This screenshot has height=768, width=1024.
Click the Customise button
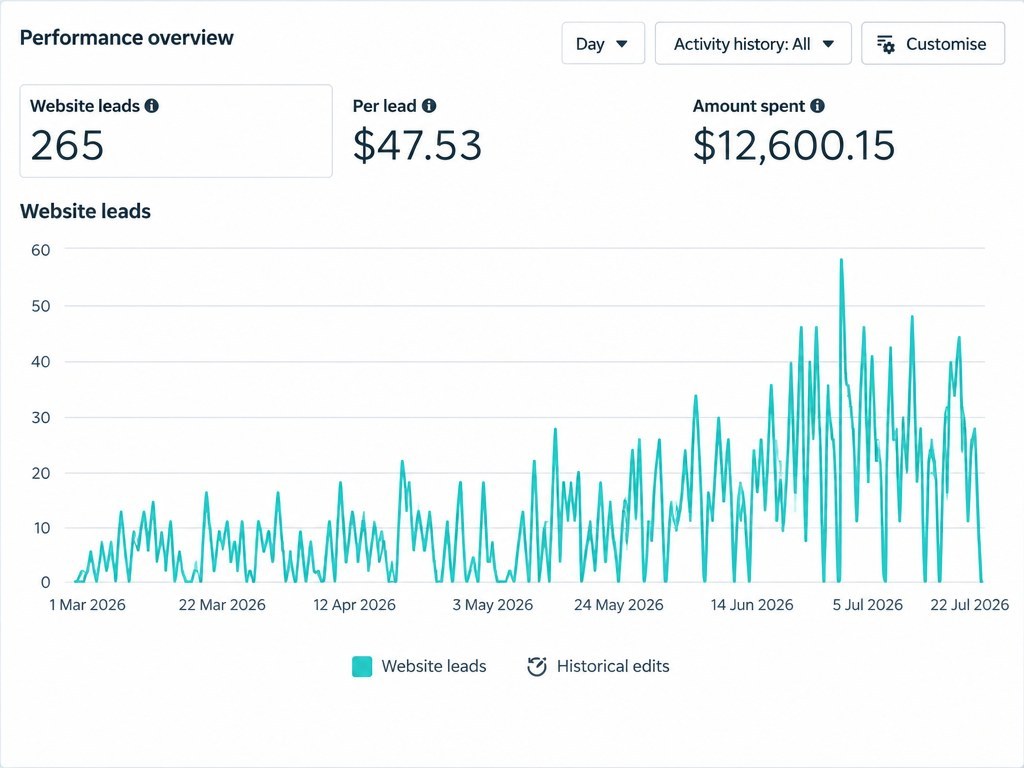click(x=933, y=44)
